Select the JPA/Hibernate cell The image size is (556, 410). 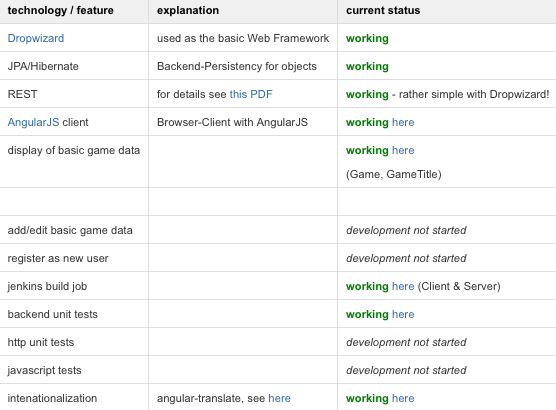pos(74,66)
